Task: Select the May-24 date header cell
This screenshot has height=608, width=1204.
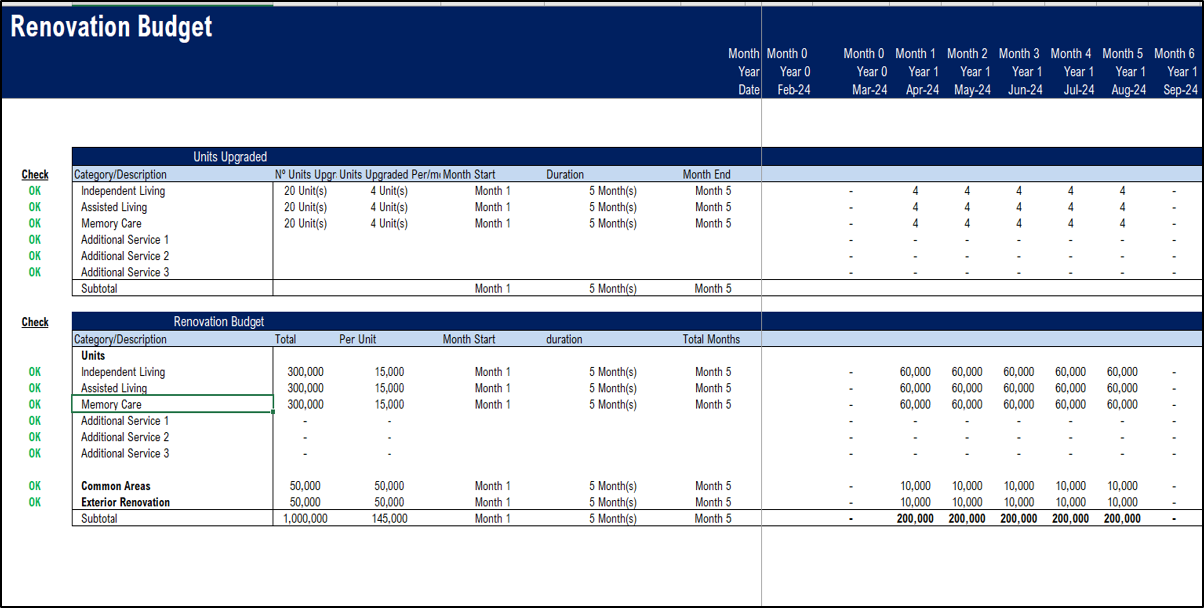Action: (x=973, y=90)
